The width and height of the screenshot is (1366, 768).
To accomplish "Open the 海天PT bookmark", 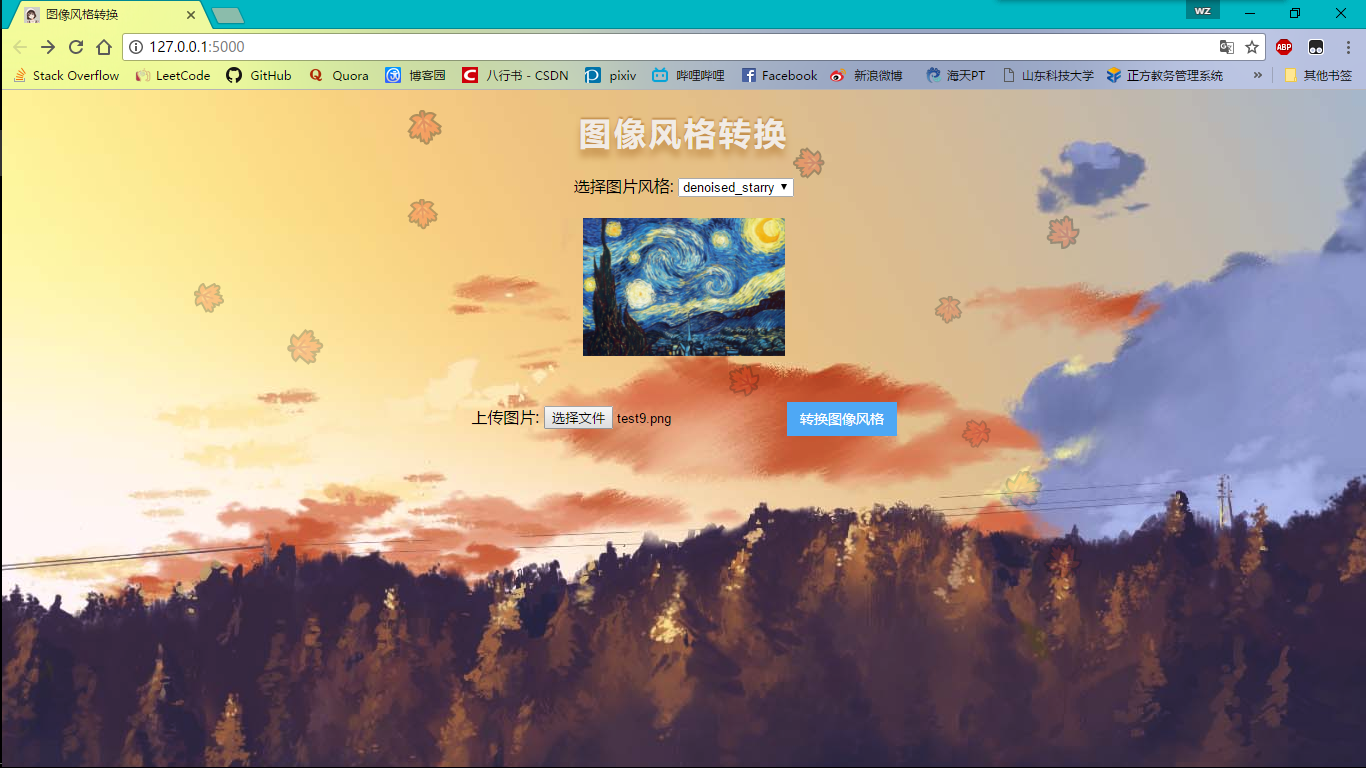I will coord(956,75).
